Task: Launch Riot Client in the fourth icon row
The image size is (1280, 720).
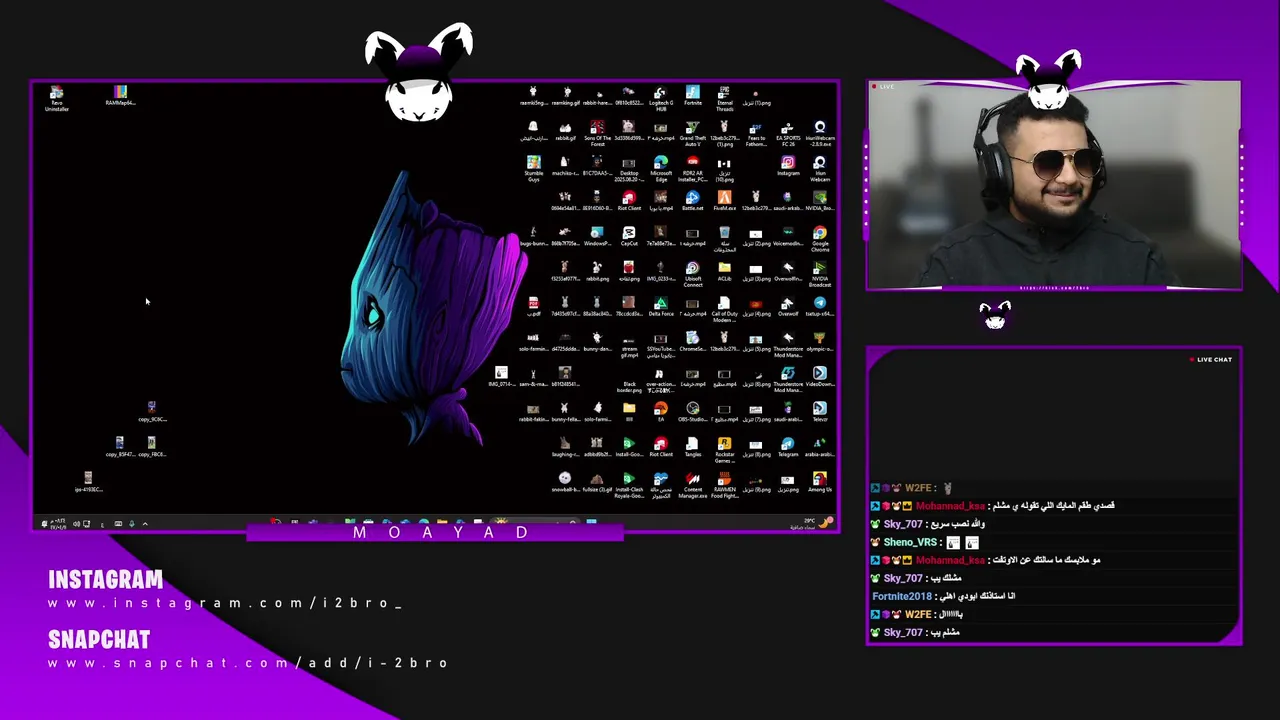Action: pyautogui.click(x=629, y=201)
